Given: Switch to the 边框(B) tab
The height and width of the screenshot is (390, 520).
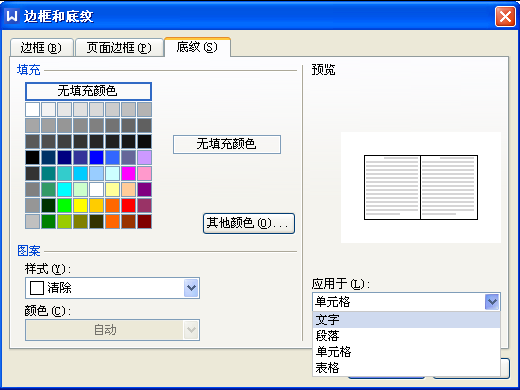Looking at the screenshot, I should click(42, 48).
